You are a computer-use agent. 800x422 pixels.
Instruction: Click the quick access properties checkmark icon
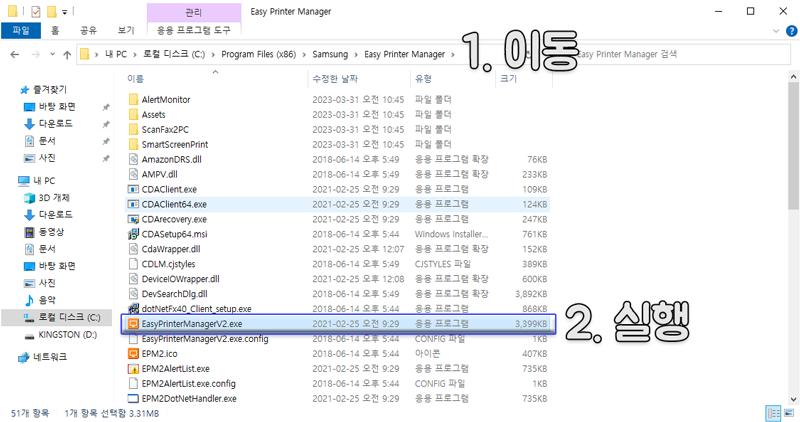point(35,11)
